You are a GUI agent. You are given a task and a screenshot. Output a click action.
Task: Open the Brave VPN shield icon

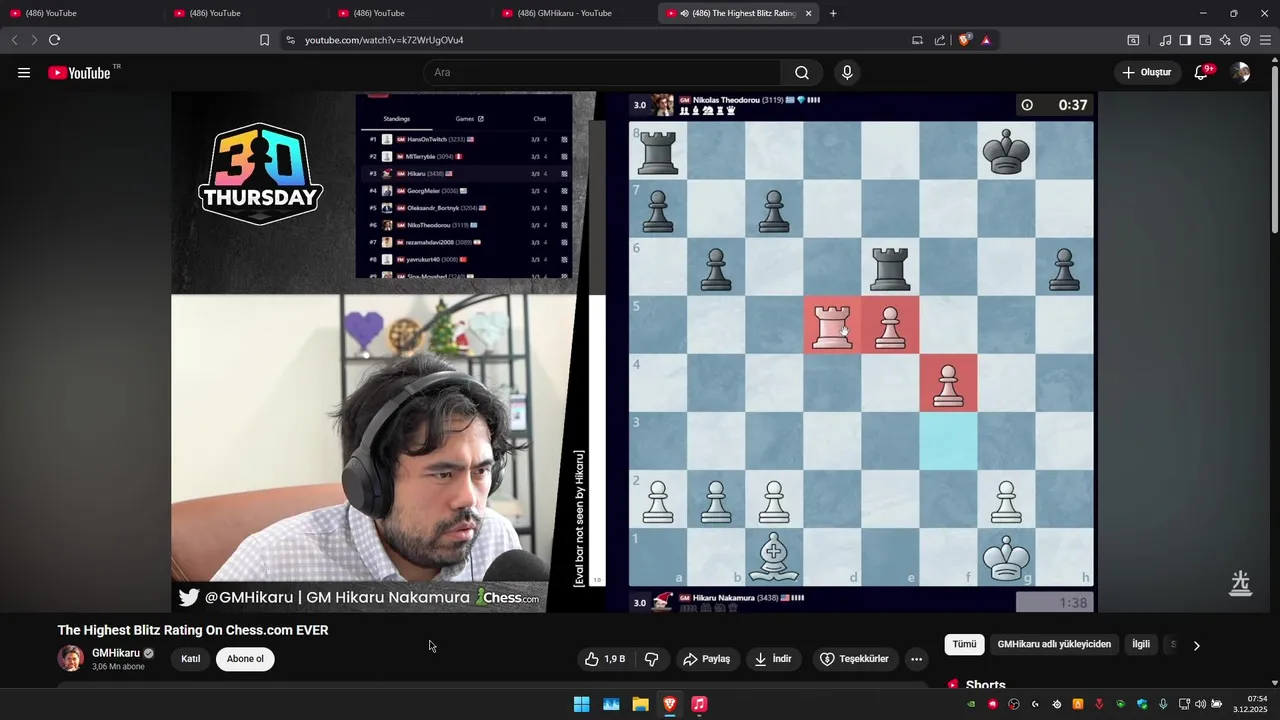(x=1245, y=40)
